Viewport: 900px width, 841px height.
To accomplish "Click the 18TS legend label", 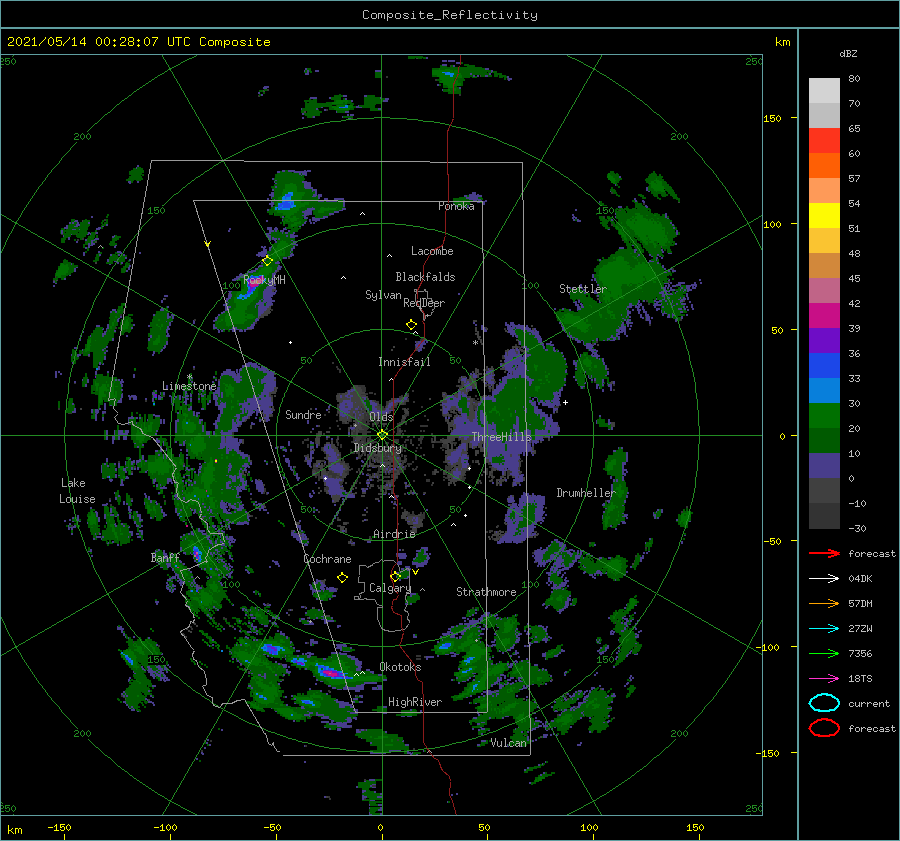I will pos(860,679).
